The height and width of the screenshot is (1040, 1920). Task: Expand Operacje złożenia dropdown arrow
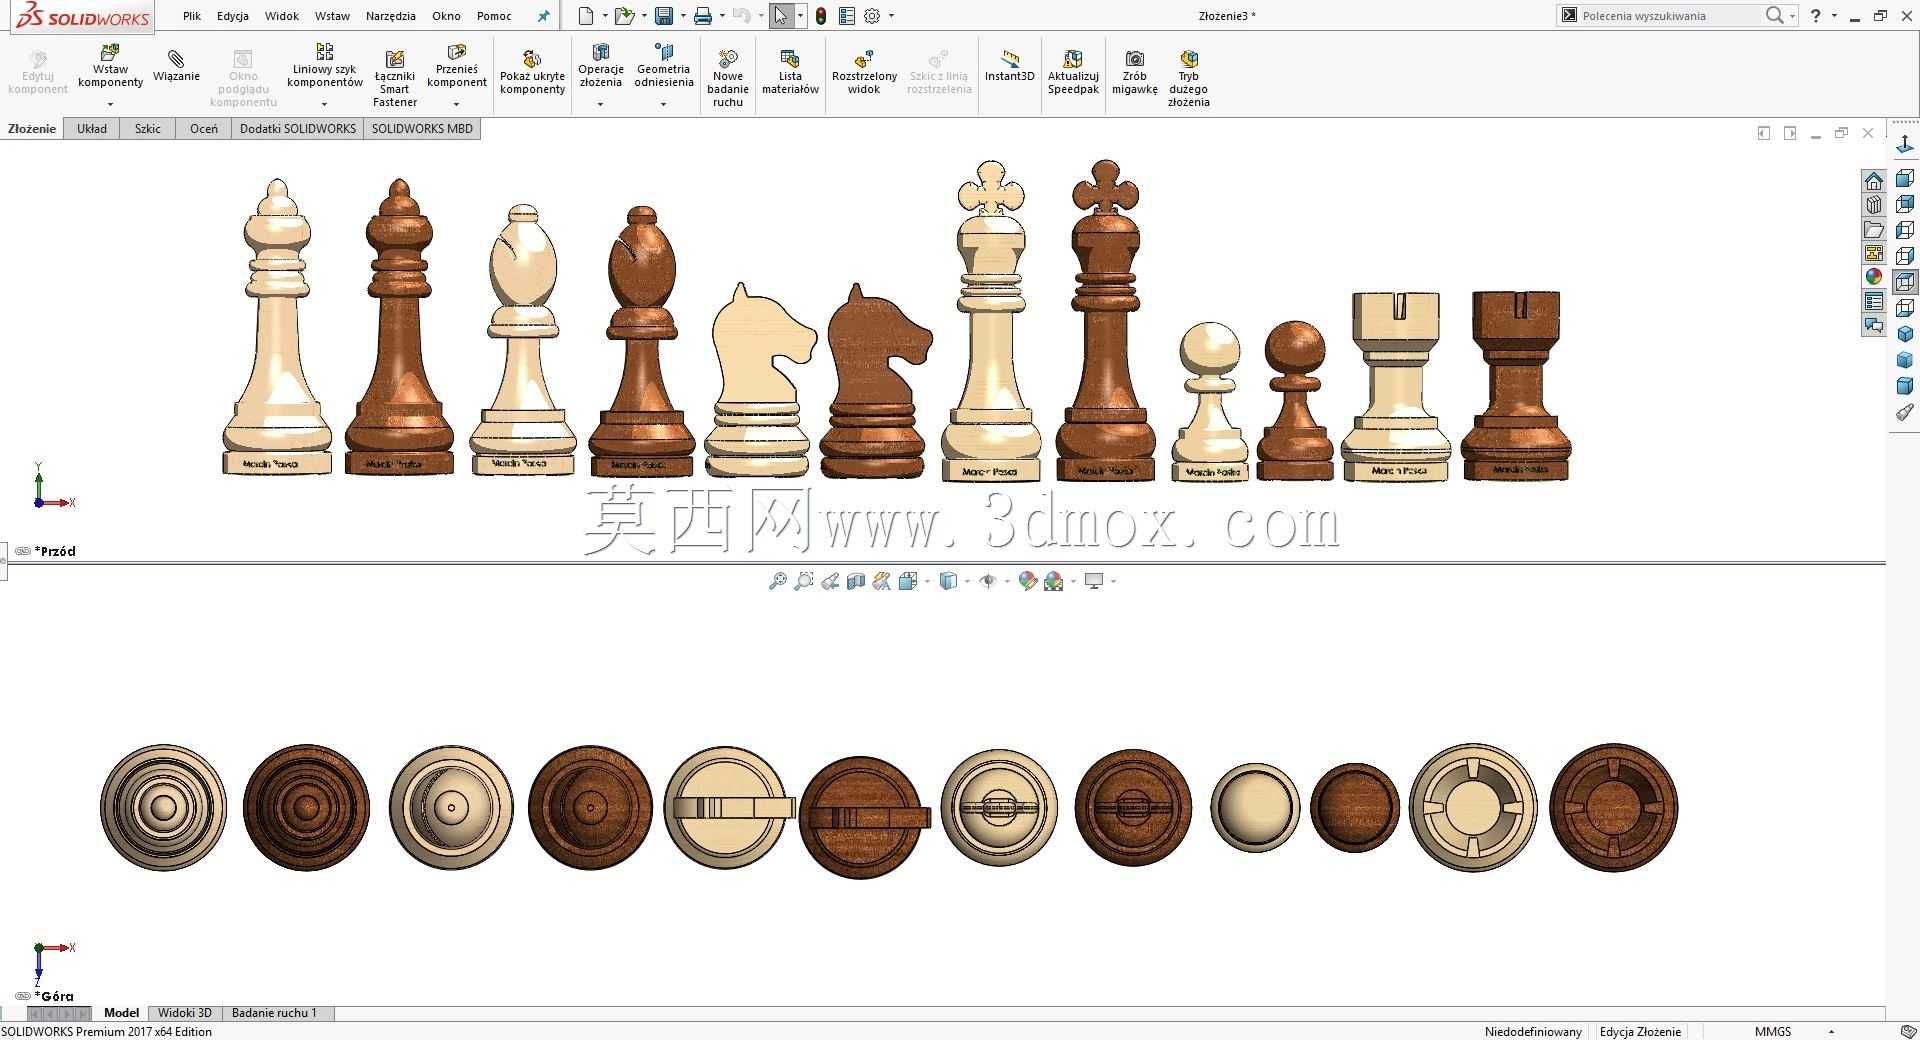[x=601, y=104]
